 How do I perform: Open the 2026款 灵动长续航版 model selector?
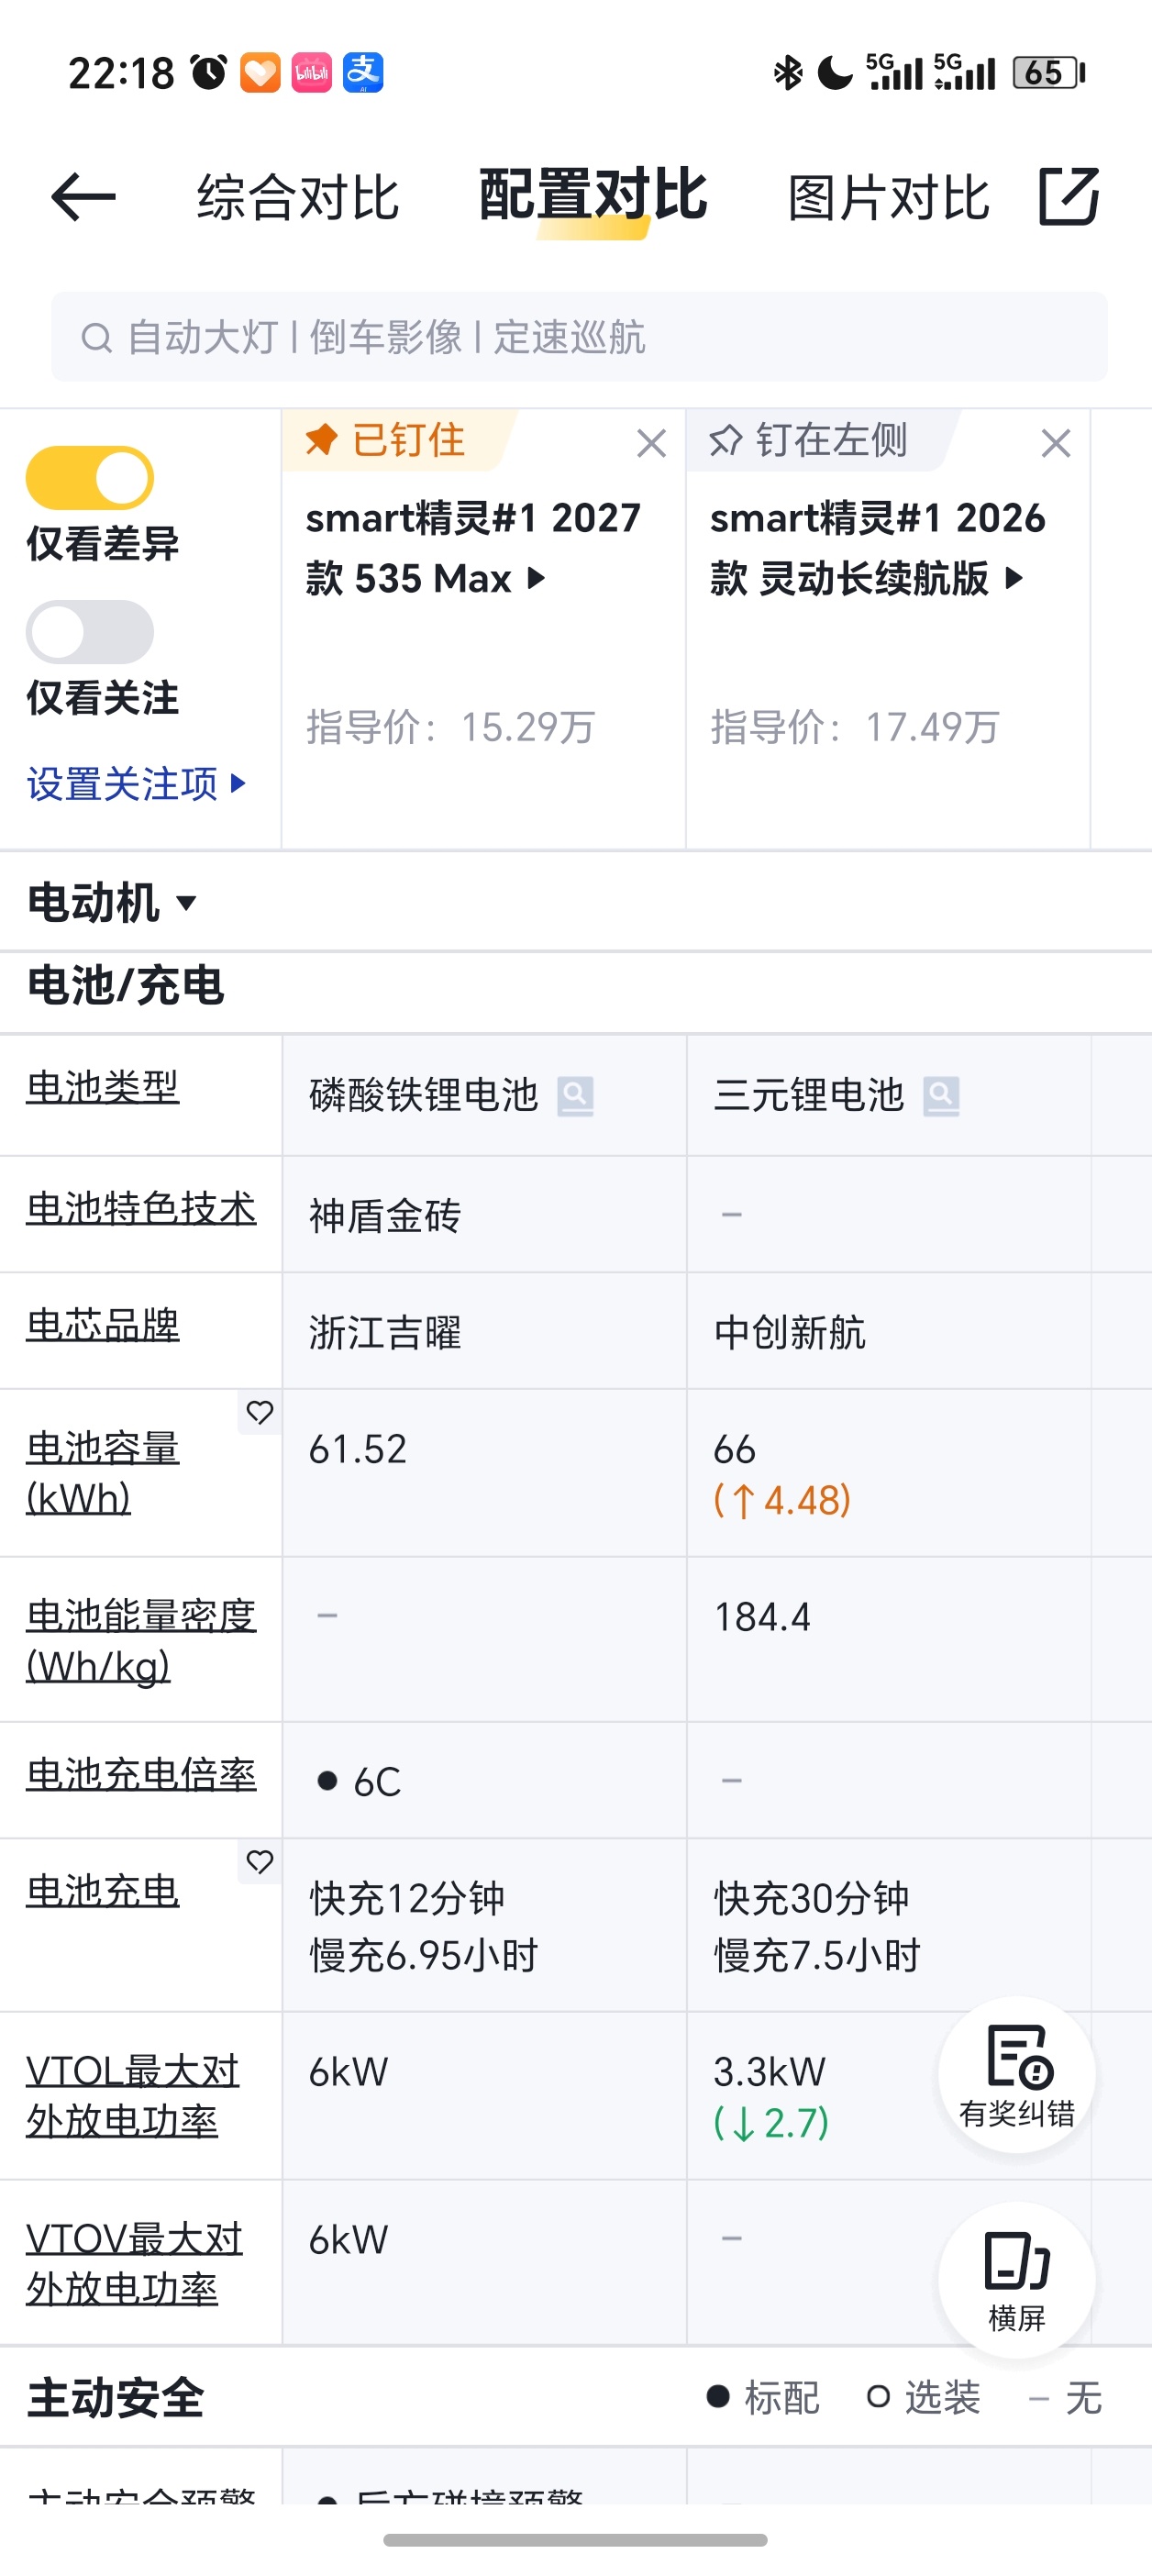pyautogui.click(x=878, y=548)
